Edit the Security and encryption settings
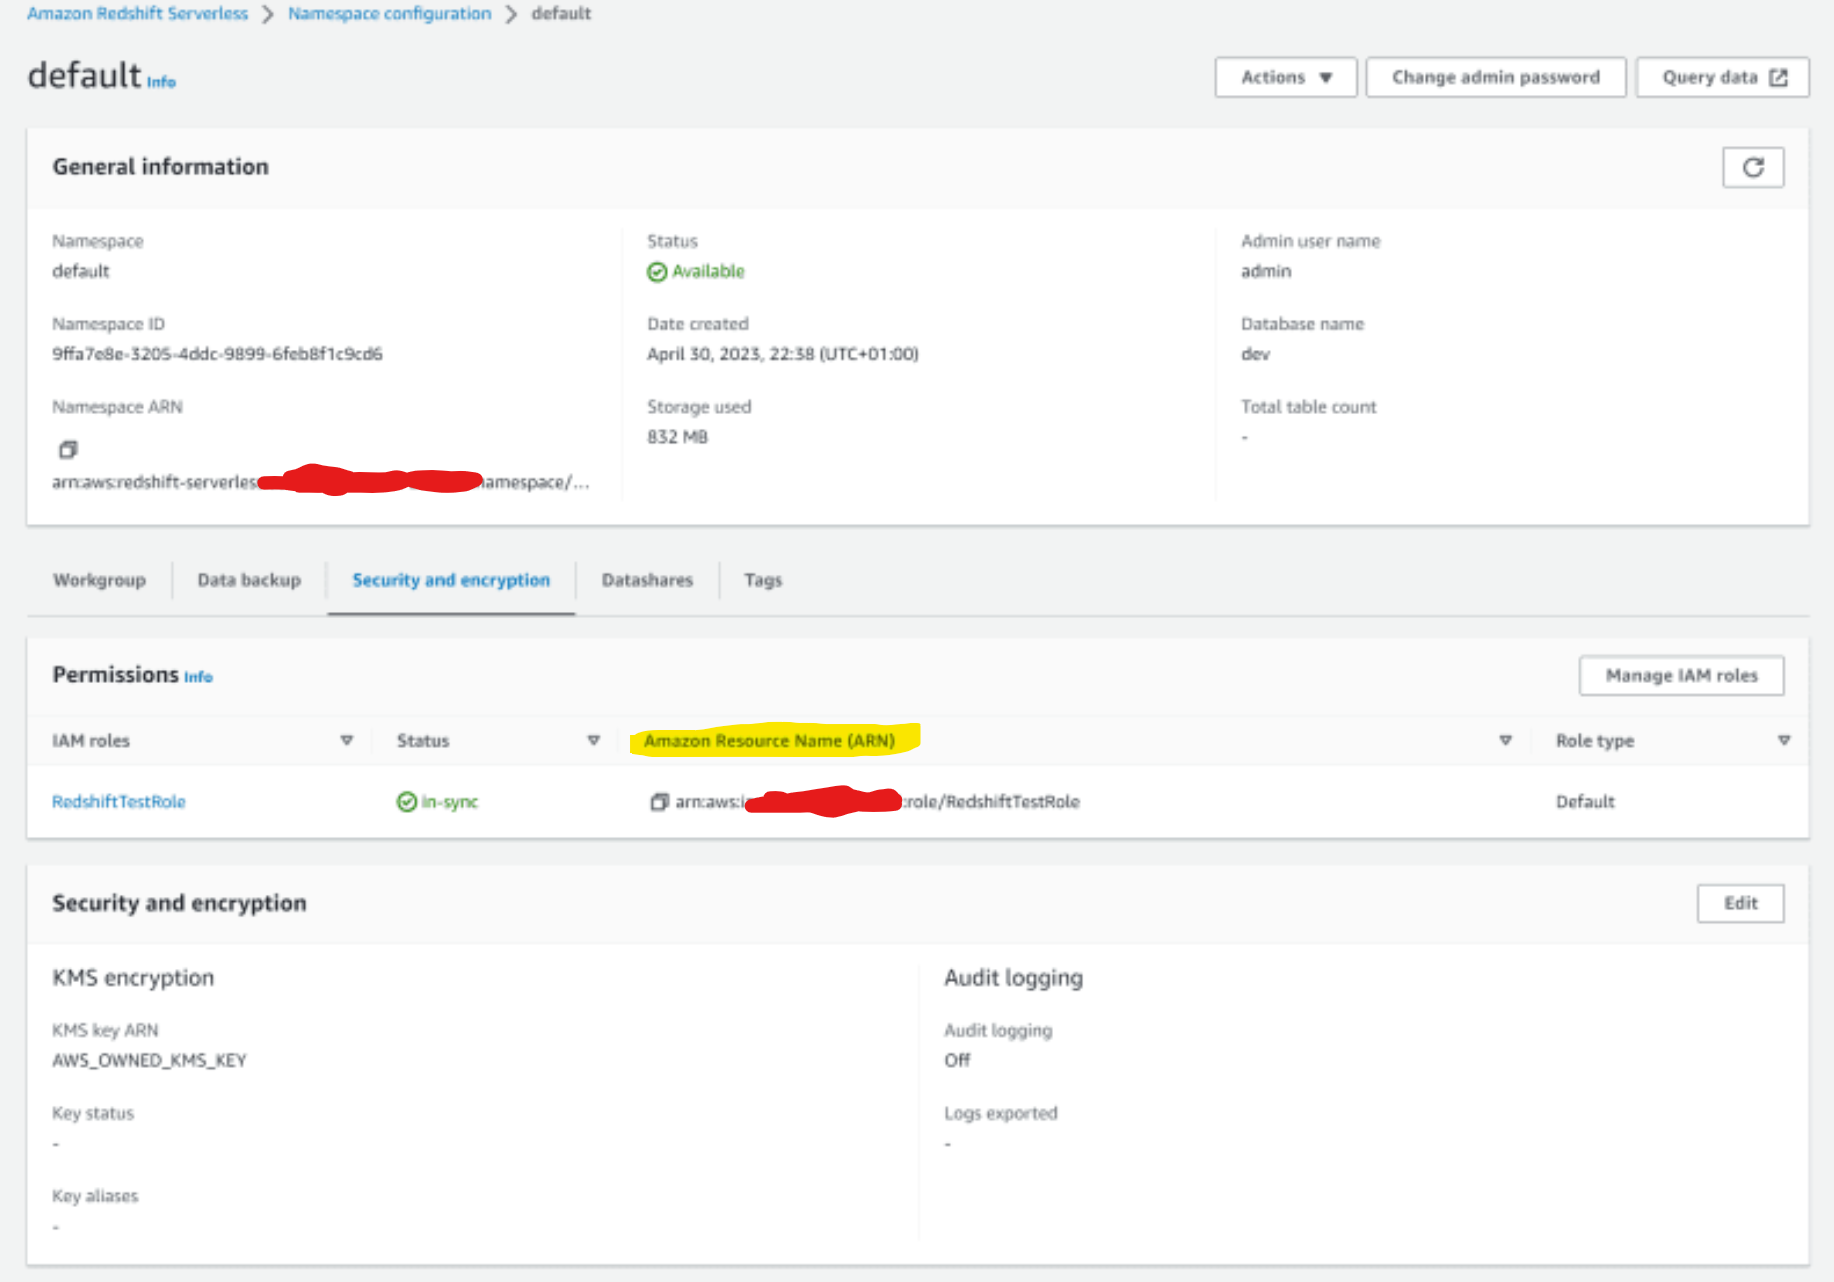The height and width of the screenshot is (1282, 1834). [x=1741, y=904]
